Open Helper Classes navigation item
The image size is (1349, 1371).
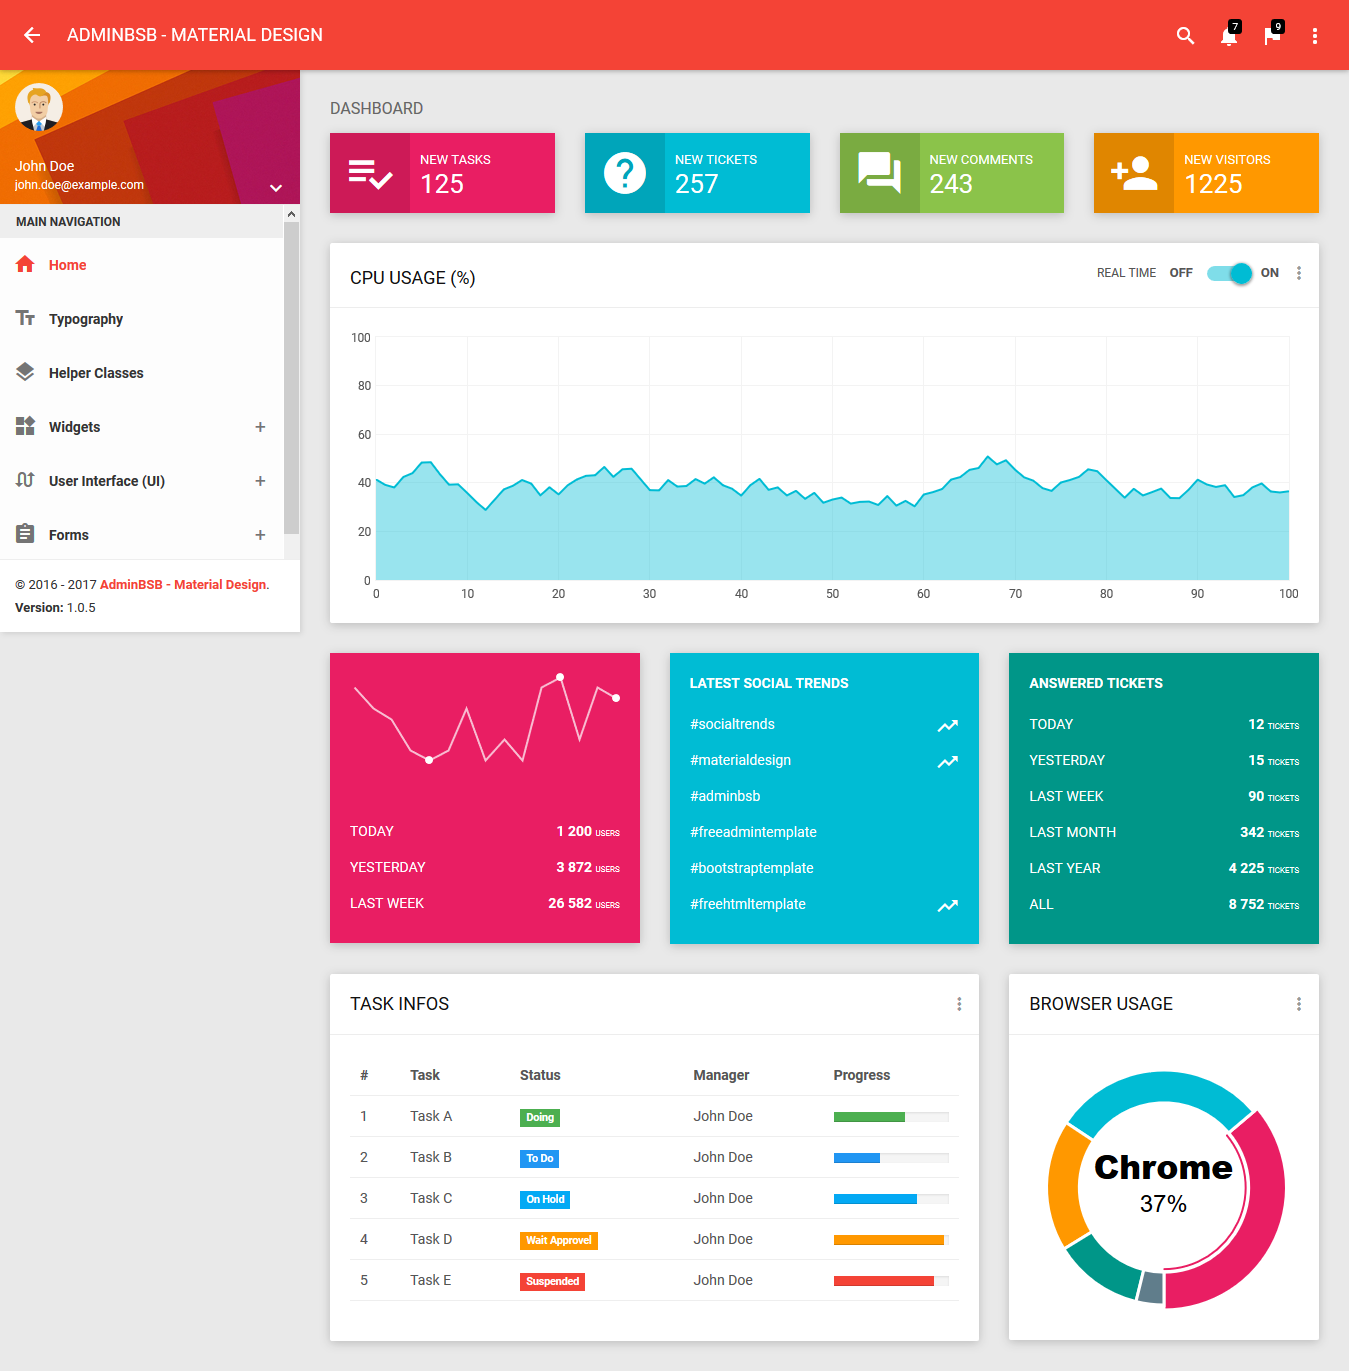96,372
